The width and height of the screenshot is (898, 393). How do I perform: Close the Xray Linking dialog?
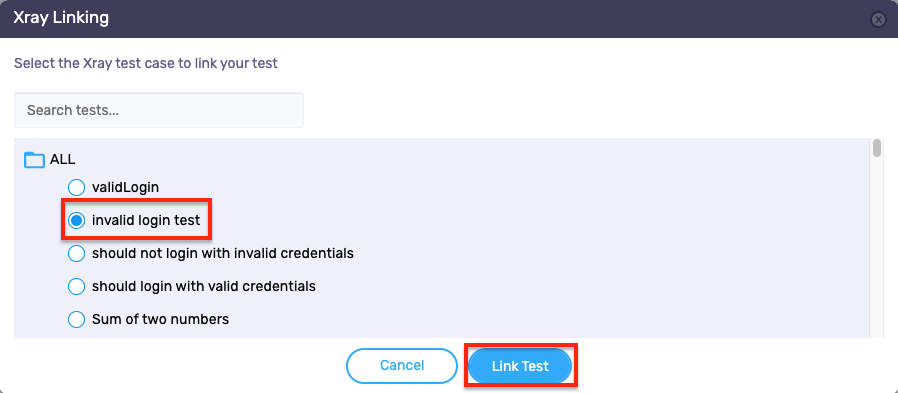click(x=878, y=19)
